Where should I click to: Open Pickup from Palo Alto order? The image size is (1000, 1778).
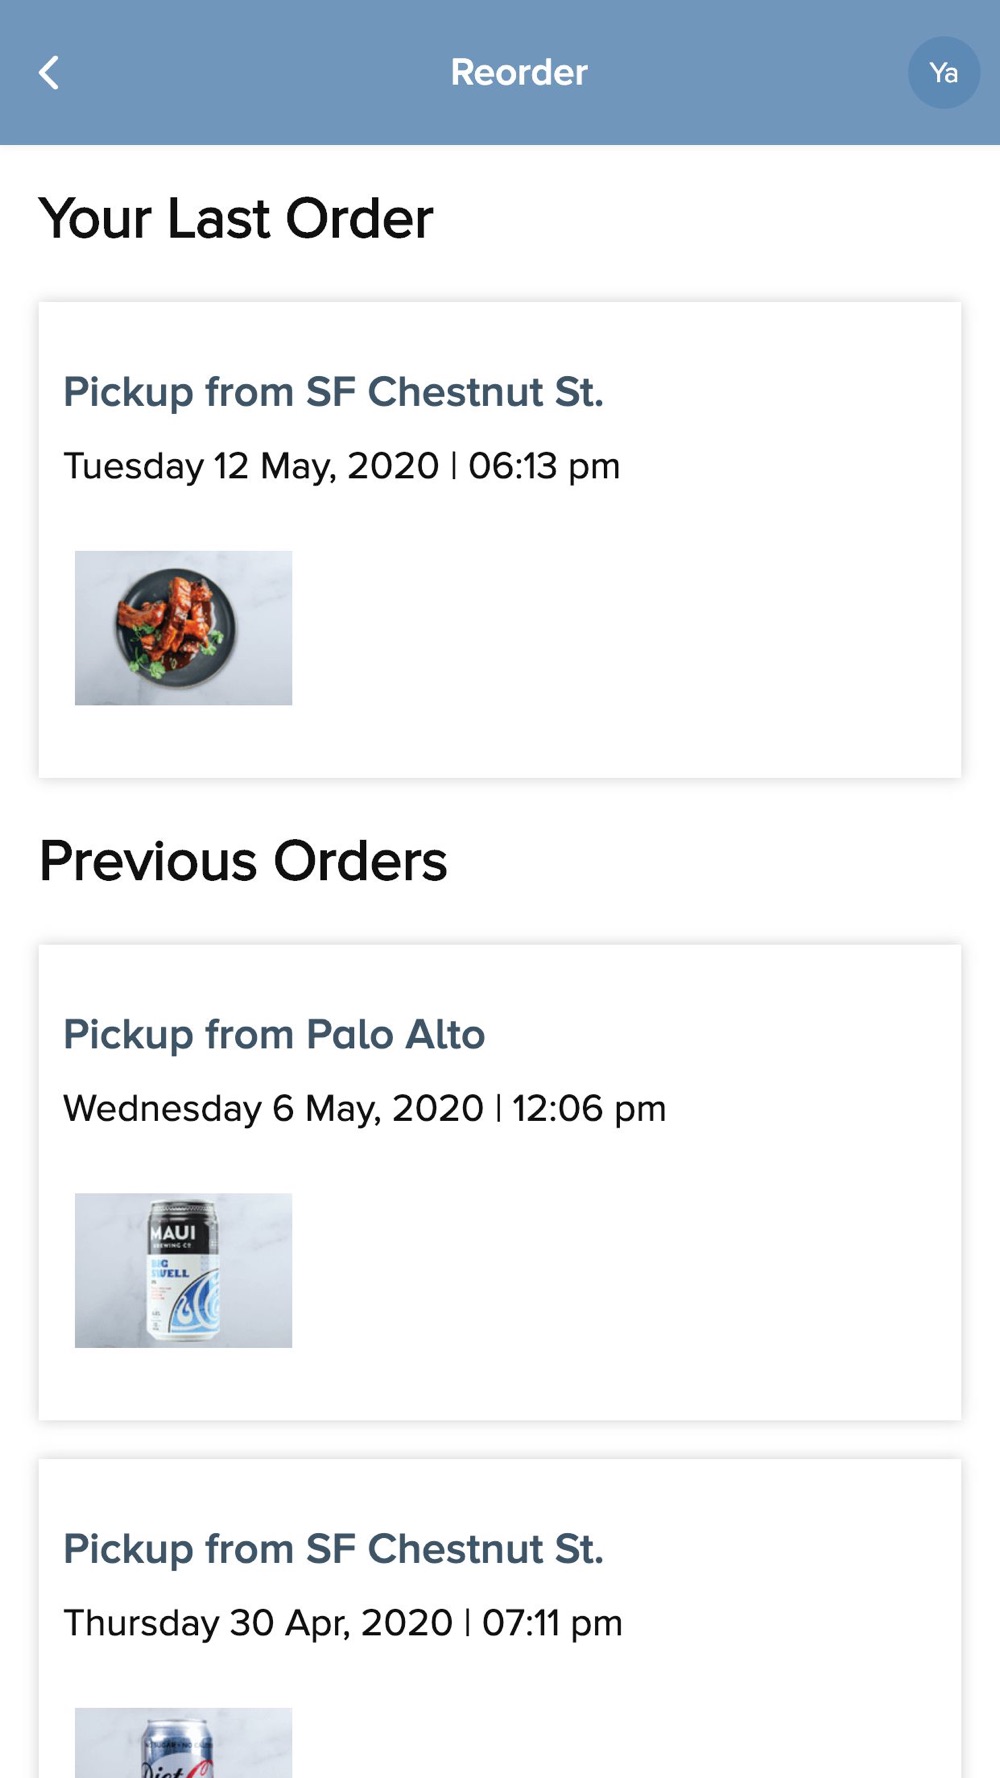tap(274, 1035)
